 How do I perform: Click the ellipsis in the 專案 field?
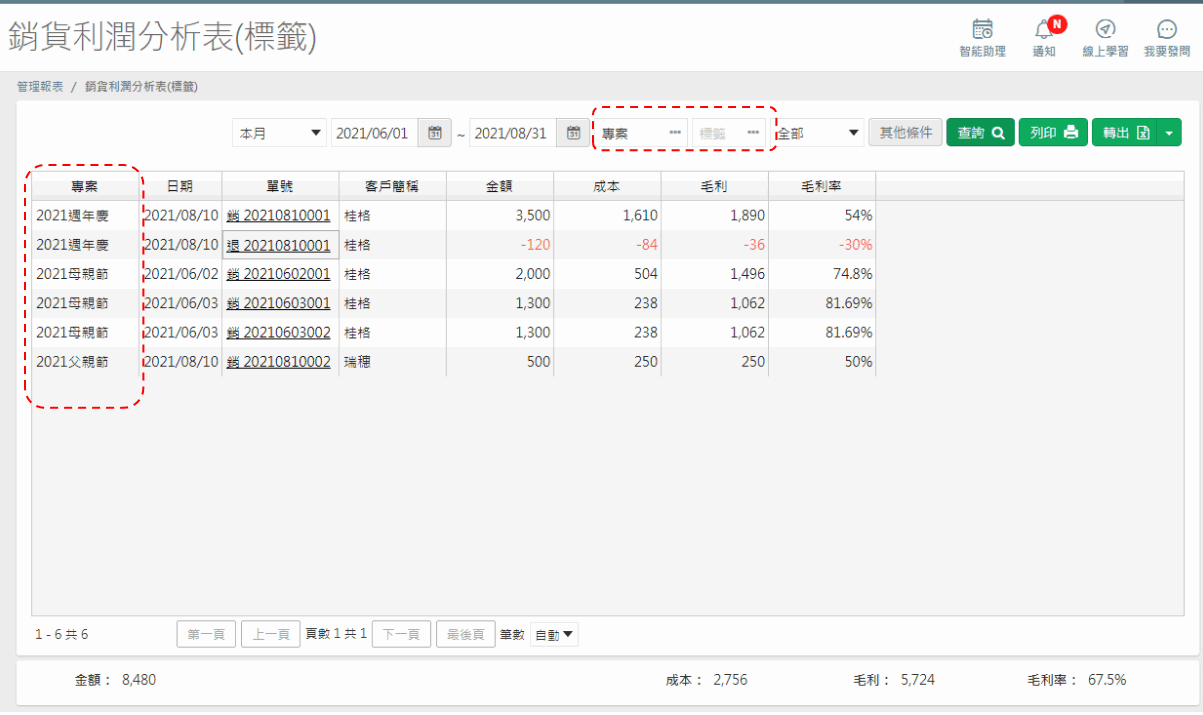click(675, 133)
